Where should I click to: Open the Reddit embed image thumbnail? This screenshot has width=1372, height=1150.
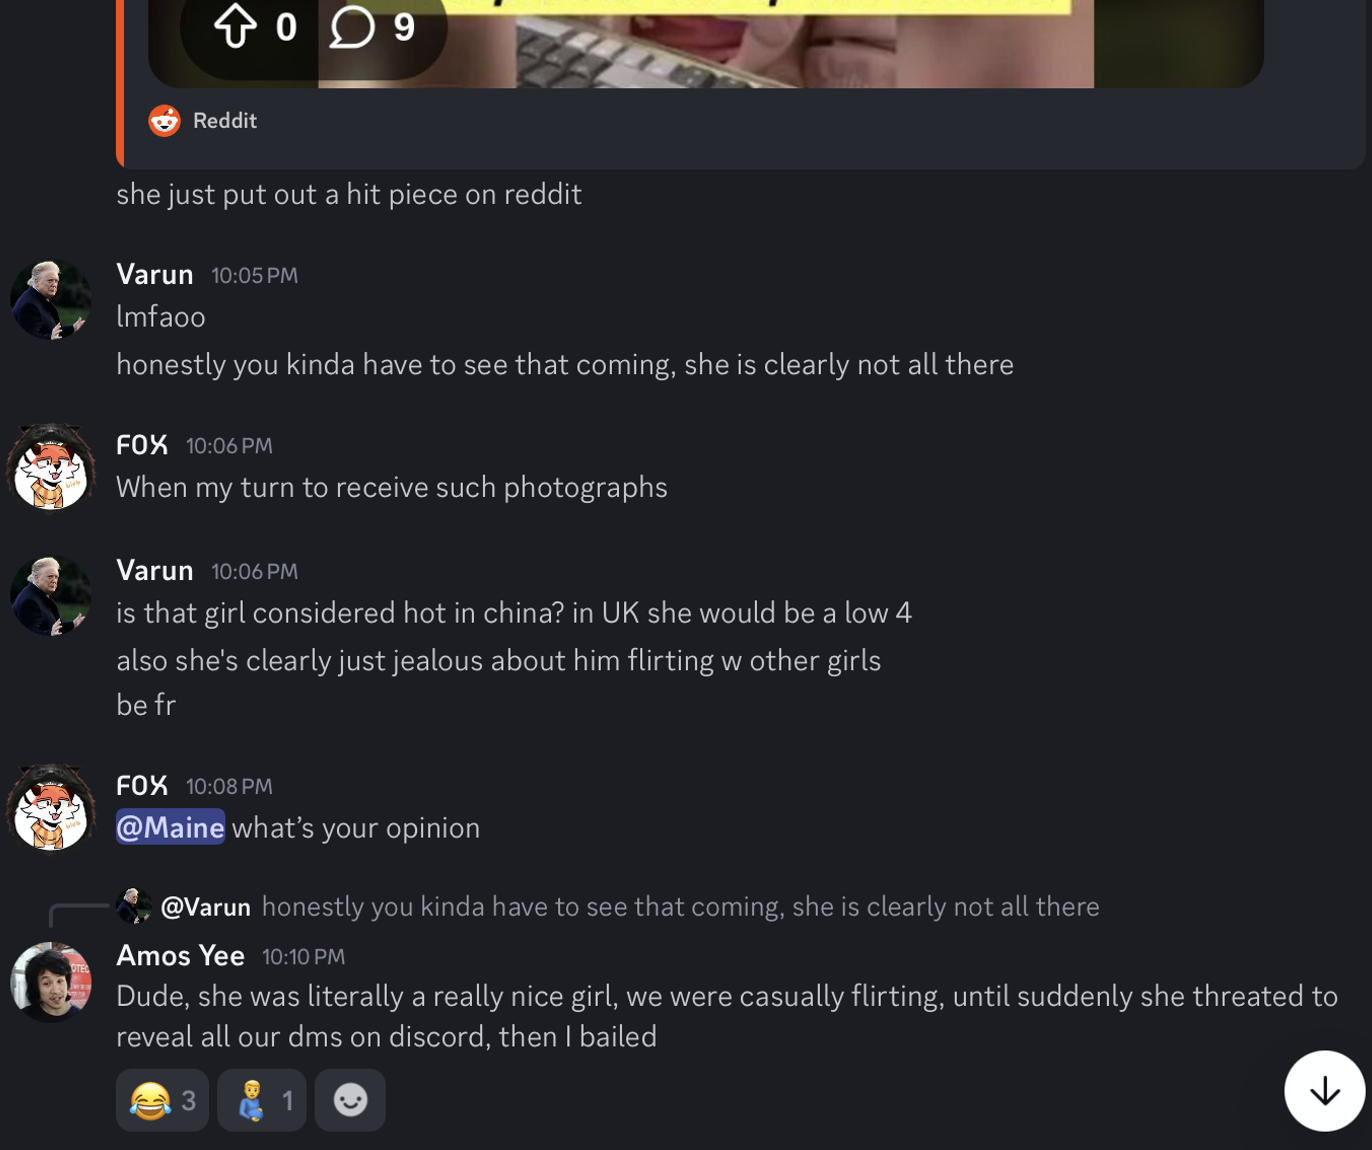point(706,43)
